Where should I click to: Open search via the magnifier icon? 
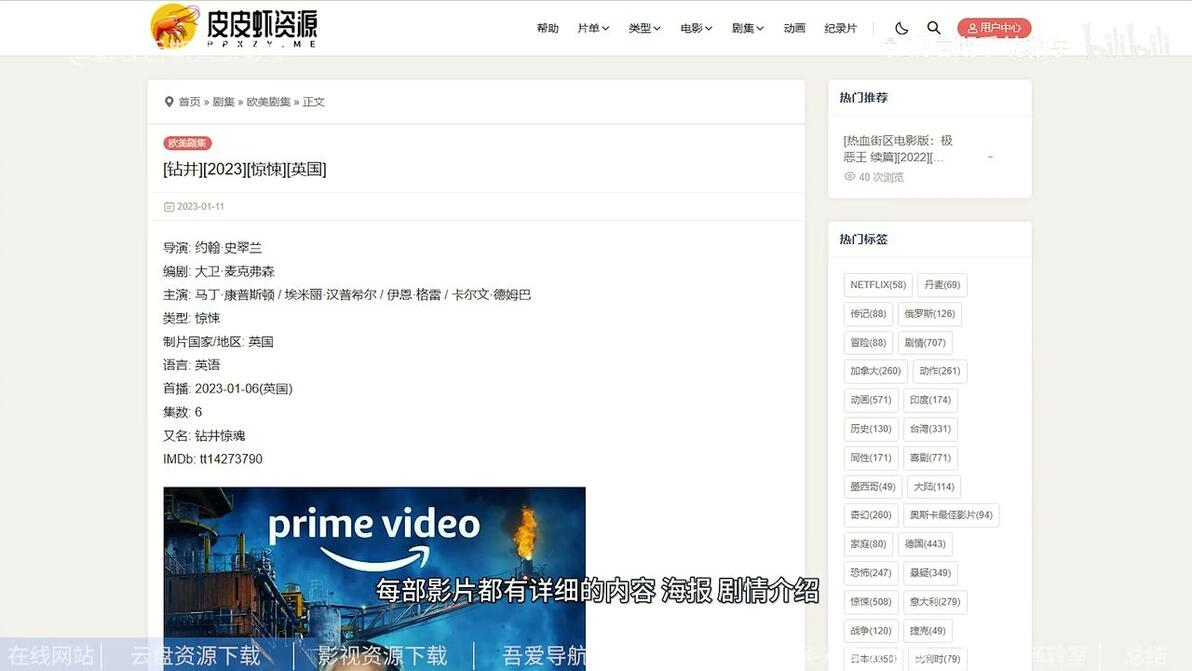pos(933,28)
